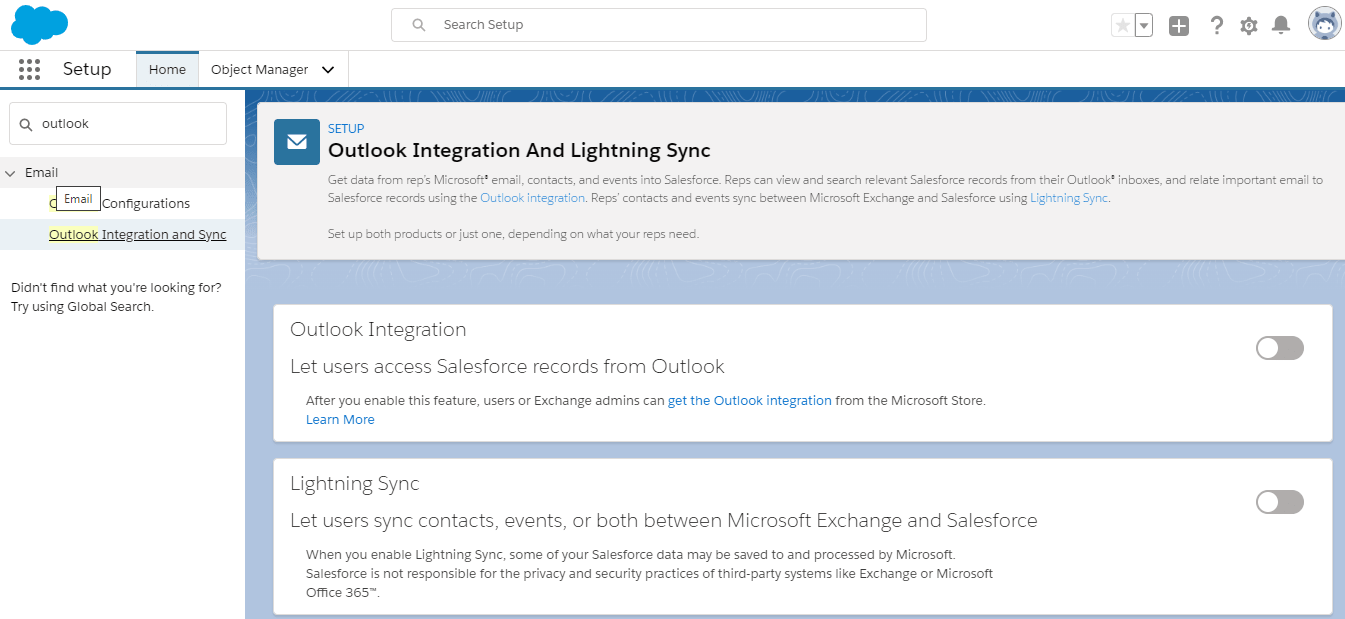Click the favorites star icon
Viewport: 1345px width, 619px height.
pyautogui.click(x=1122, y=25)
